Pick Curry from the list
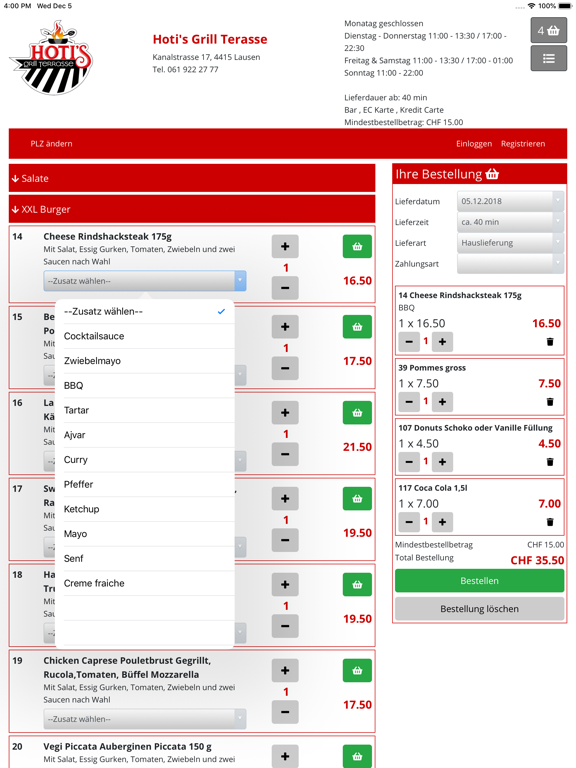Image resolution: width=576 pixels, height=768 pixels. [144, 459]
